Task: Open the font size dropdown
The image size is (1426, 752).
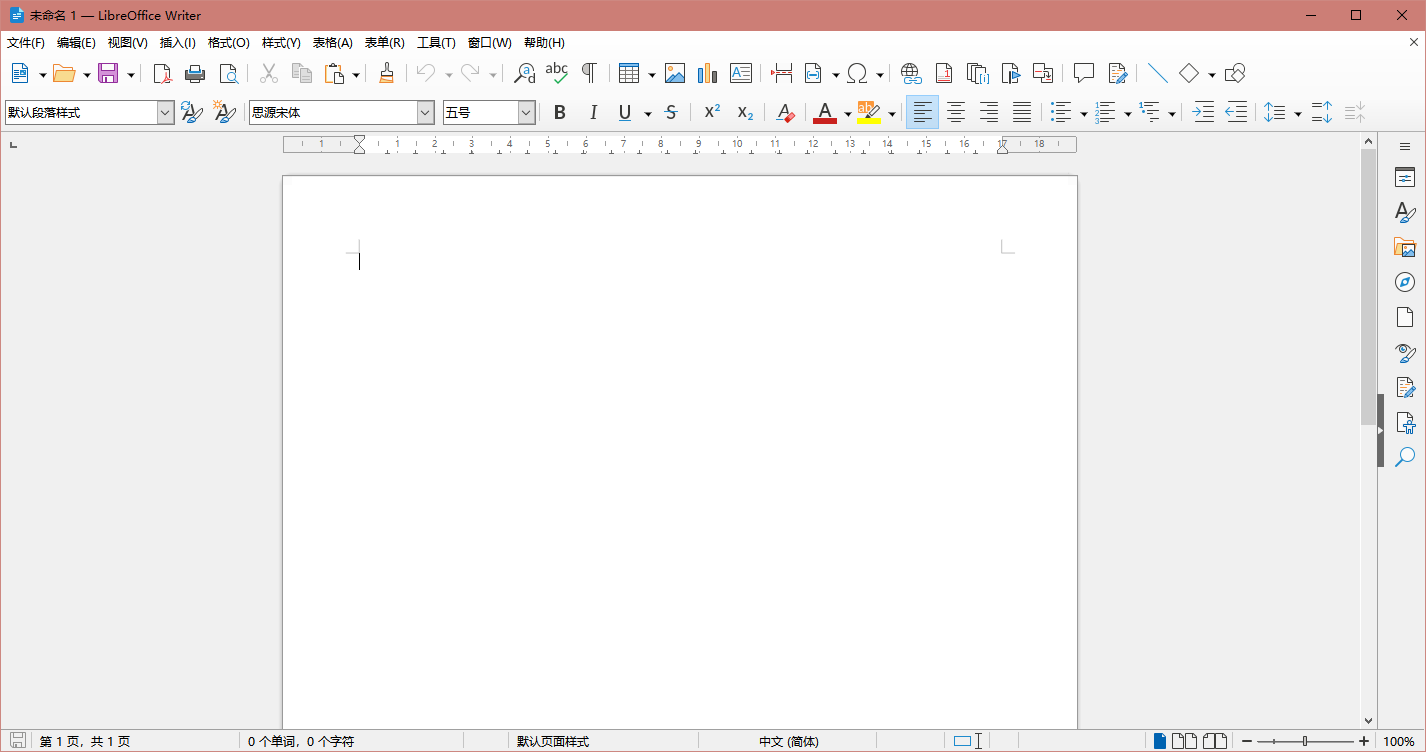Action: 527,112
